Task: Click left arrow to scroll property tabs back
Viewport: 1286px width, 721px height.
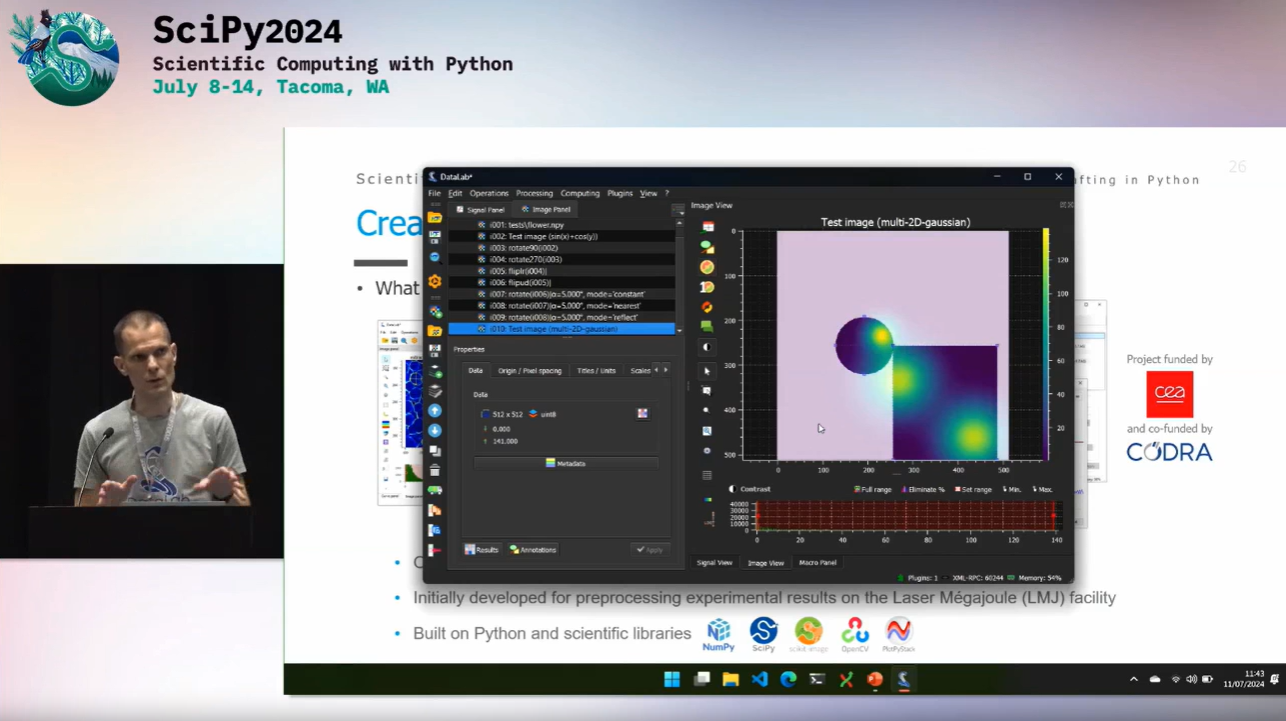Action: click(656, 369)
